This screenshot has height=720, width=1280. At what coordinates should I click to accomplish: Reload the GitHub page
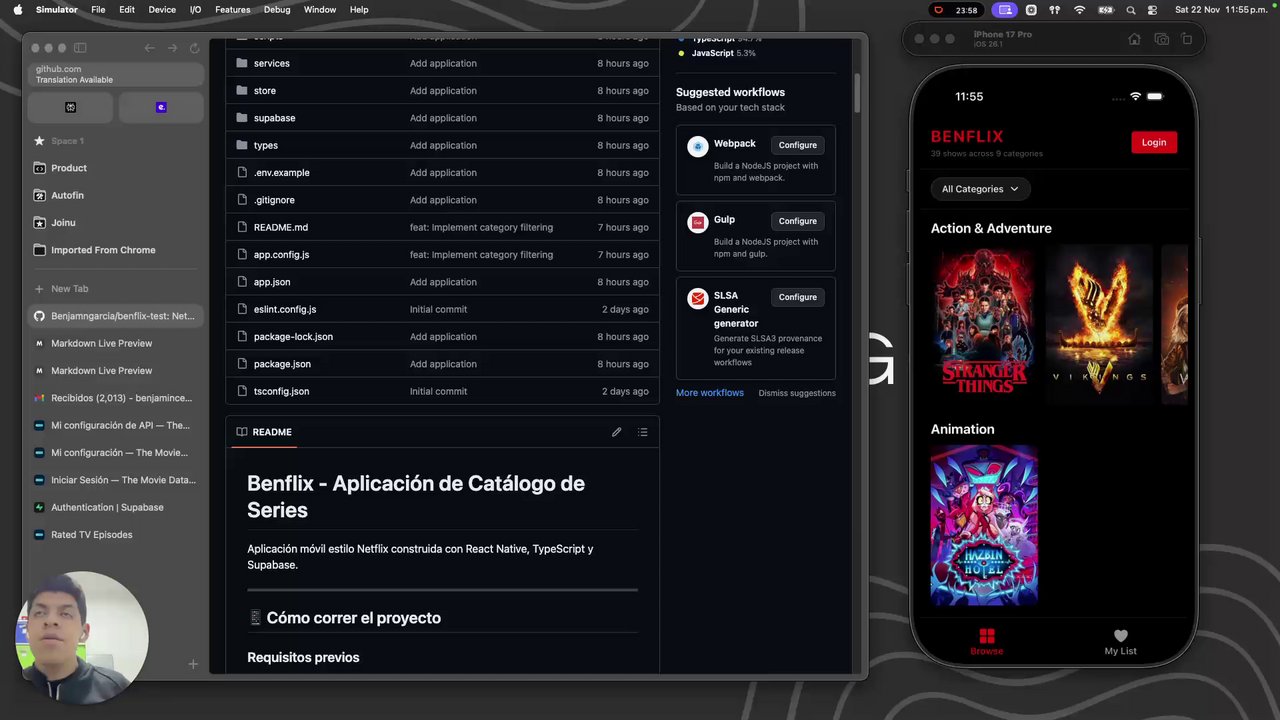(194, 48)
